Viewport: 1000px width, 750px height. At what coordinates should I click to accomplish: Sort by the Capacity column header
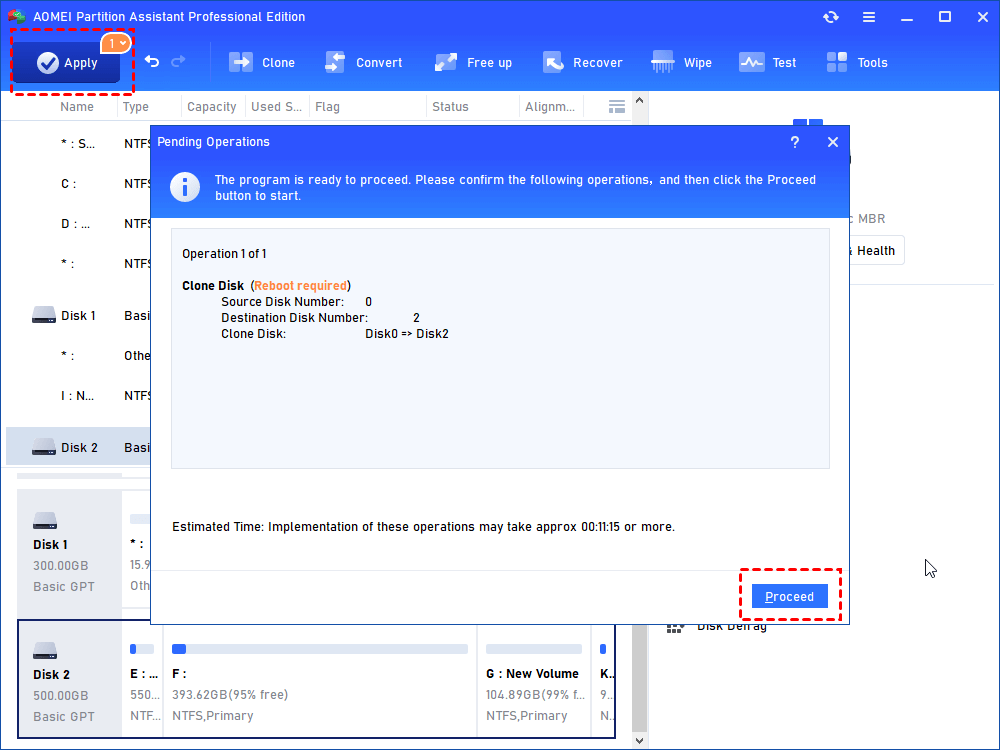212,107
